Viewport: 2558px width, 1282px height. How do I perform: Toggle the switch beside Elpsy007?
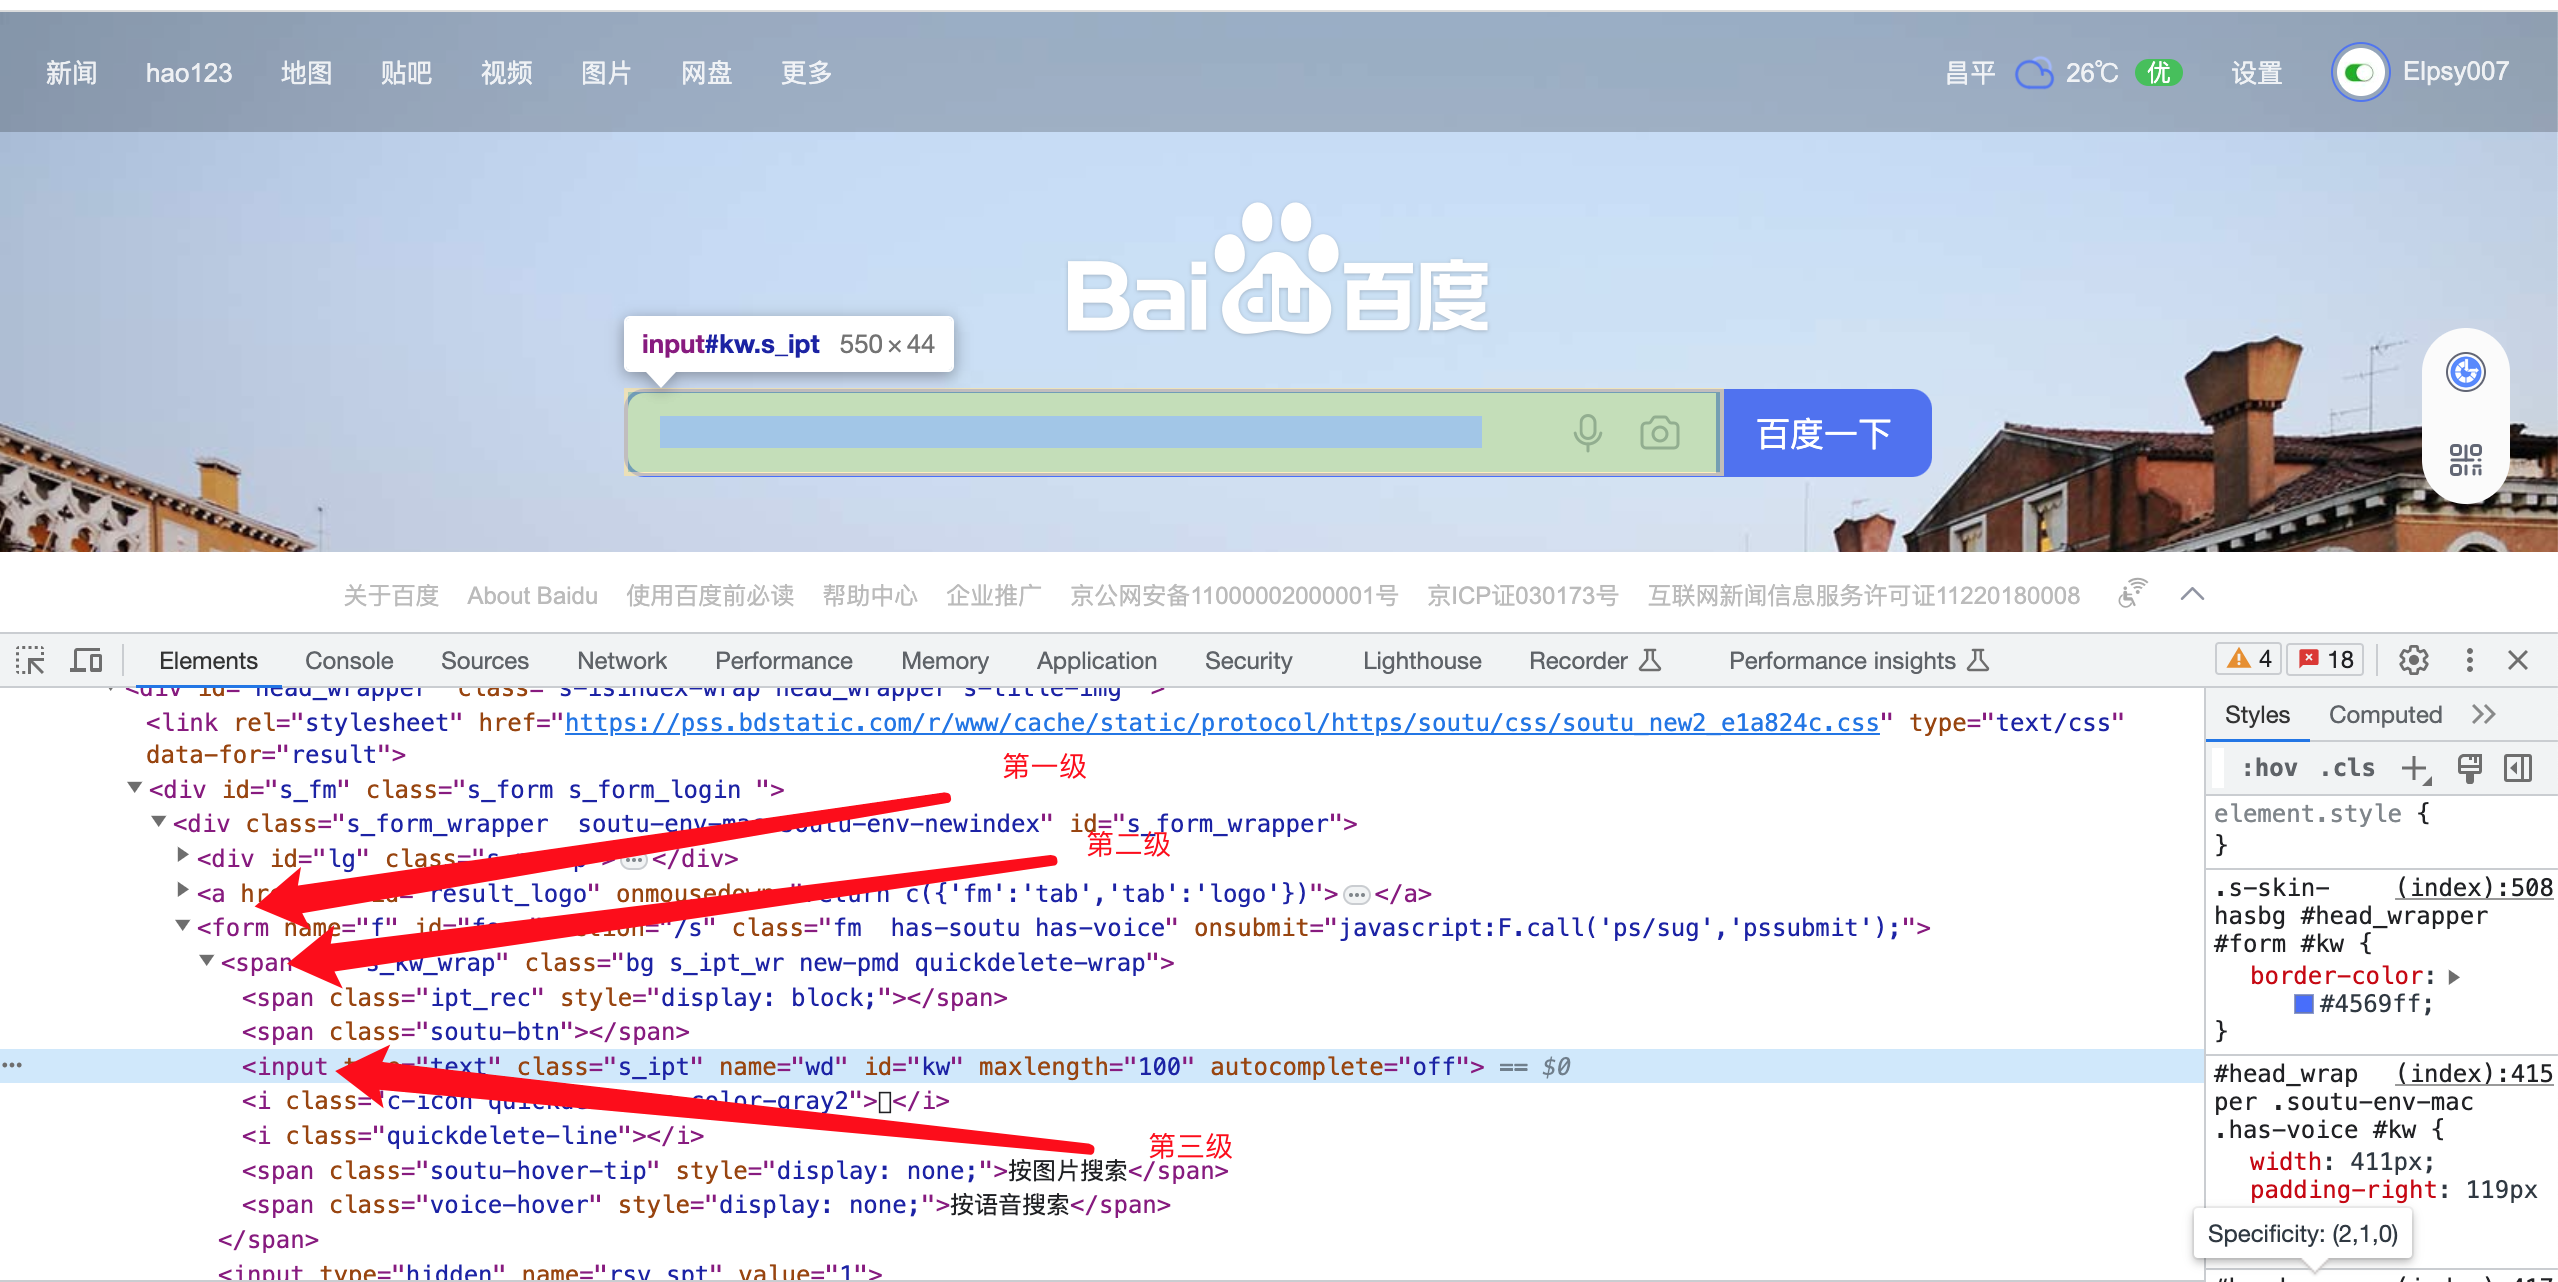point(2360,72)
